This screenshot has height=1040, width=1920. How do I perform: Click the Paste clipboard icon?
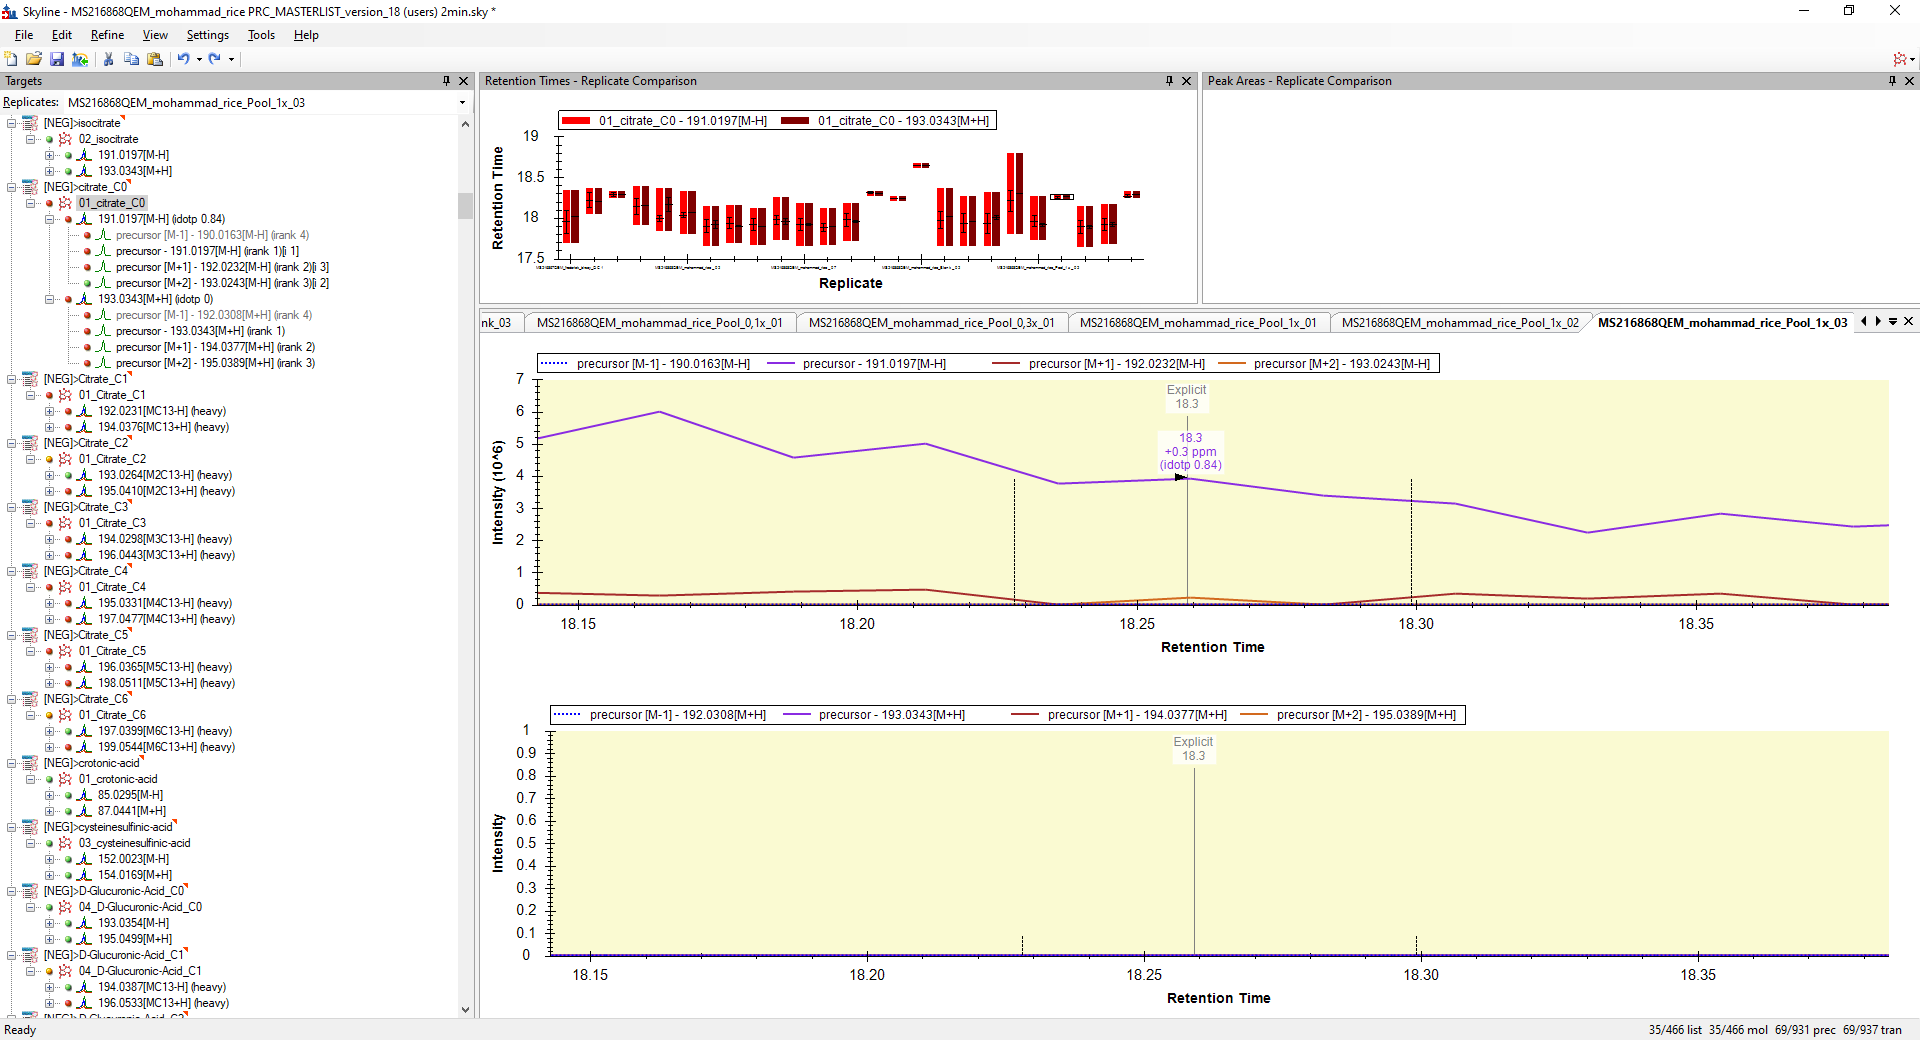(155, 59)
